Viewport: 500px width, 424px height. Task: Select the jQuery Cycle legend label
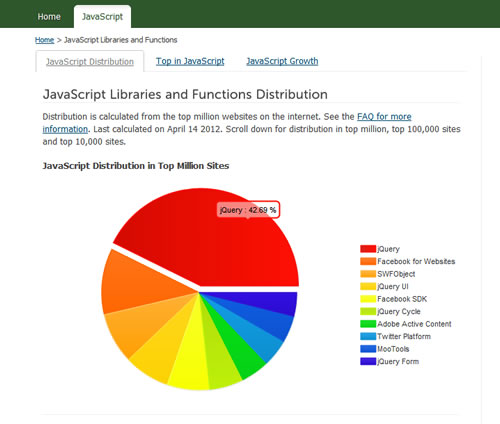[399, 311]
